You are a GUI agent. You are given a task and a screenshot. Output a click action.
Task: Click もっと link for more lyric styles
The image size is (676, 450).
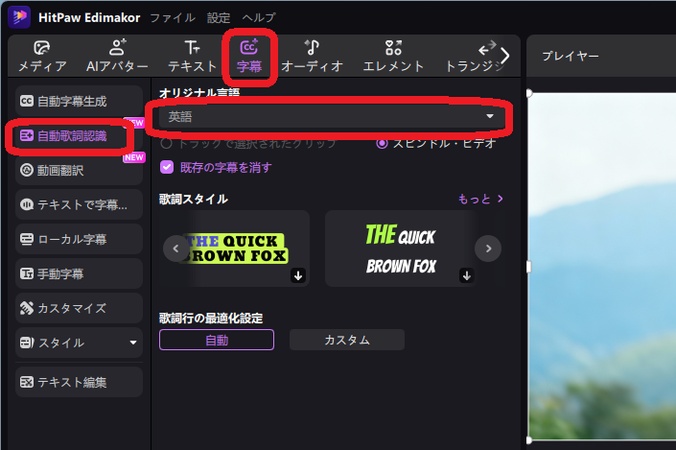point(480,199)
